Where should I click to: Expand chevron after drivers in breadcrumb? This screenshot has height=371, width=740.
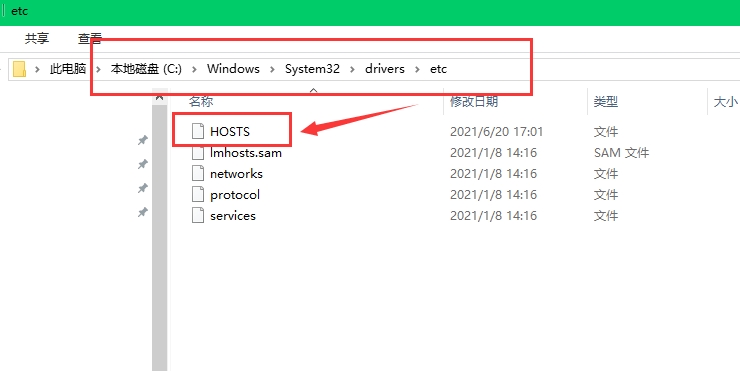(417, 69)
